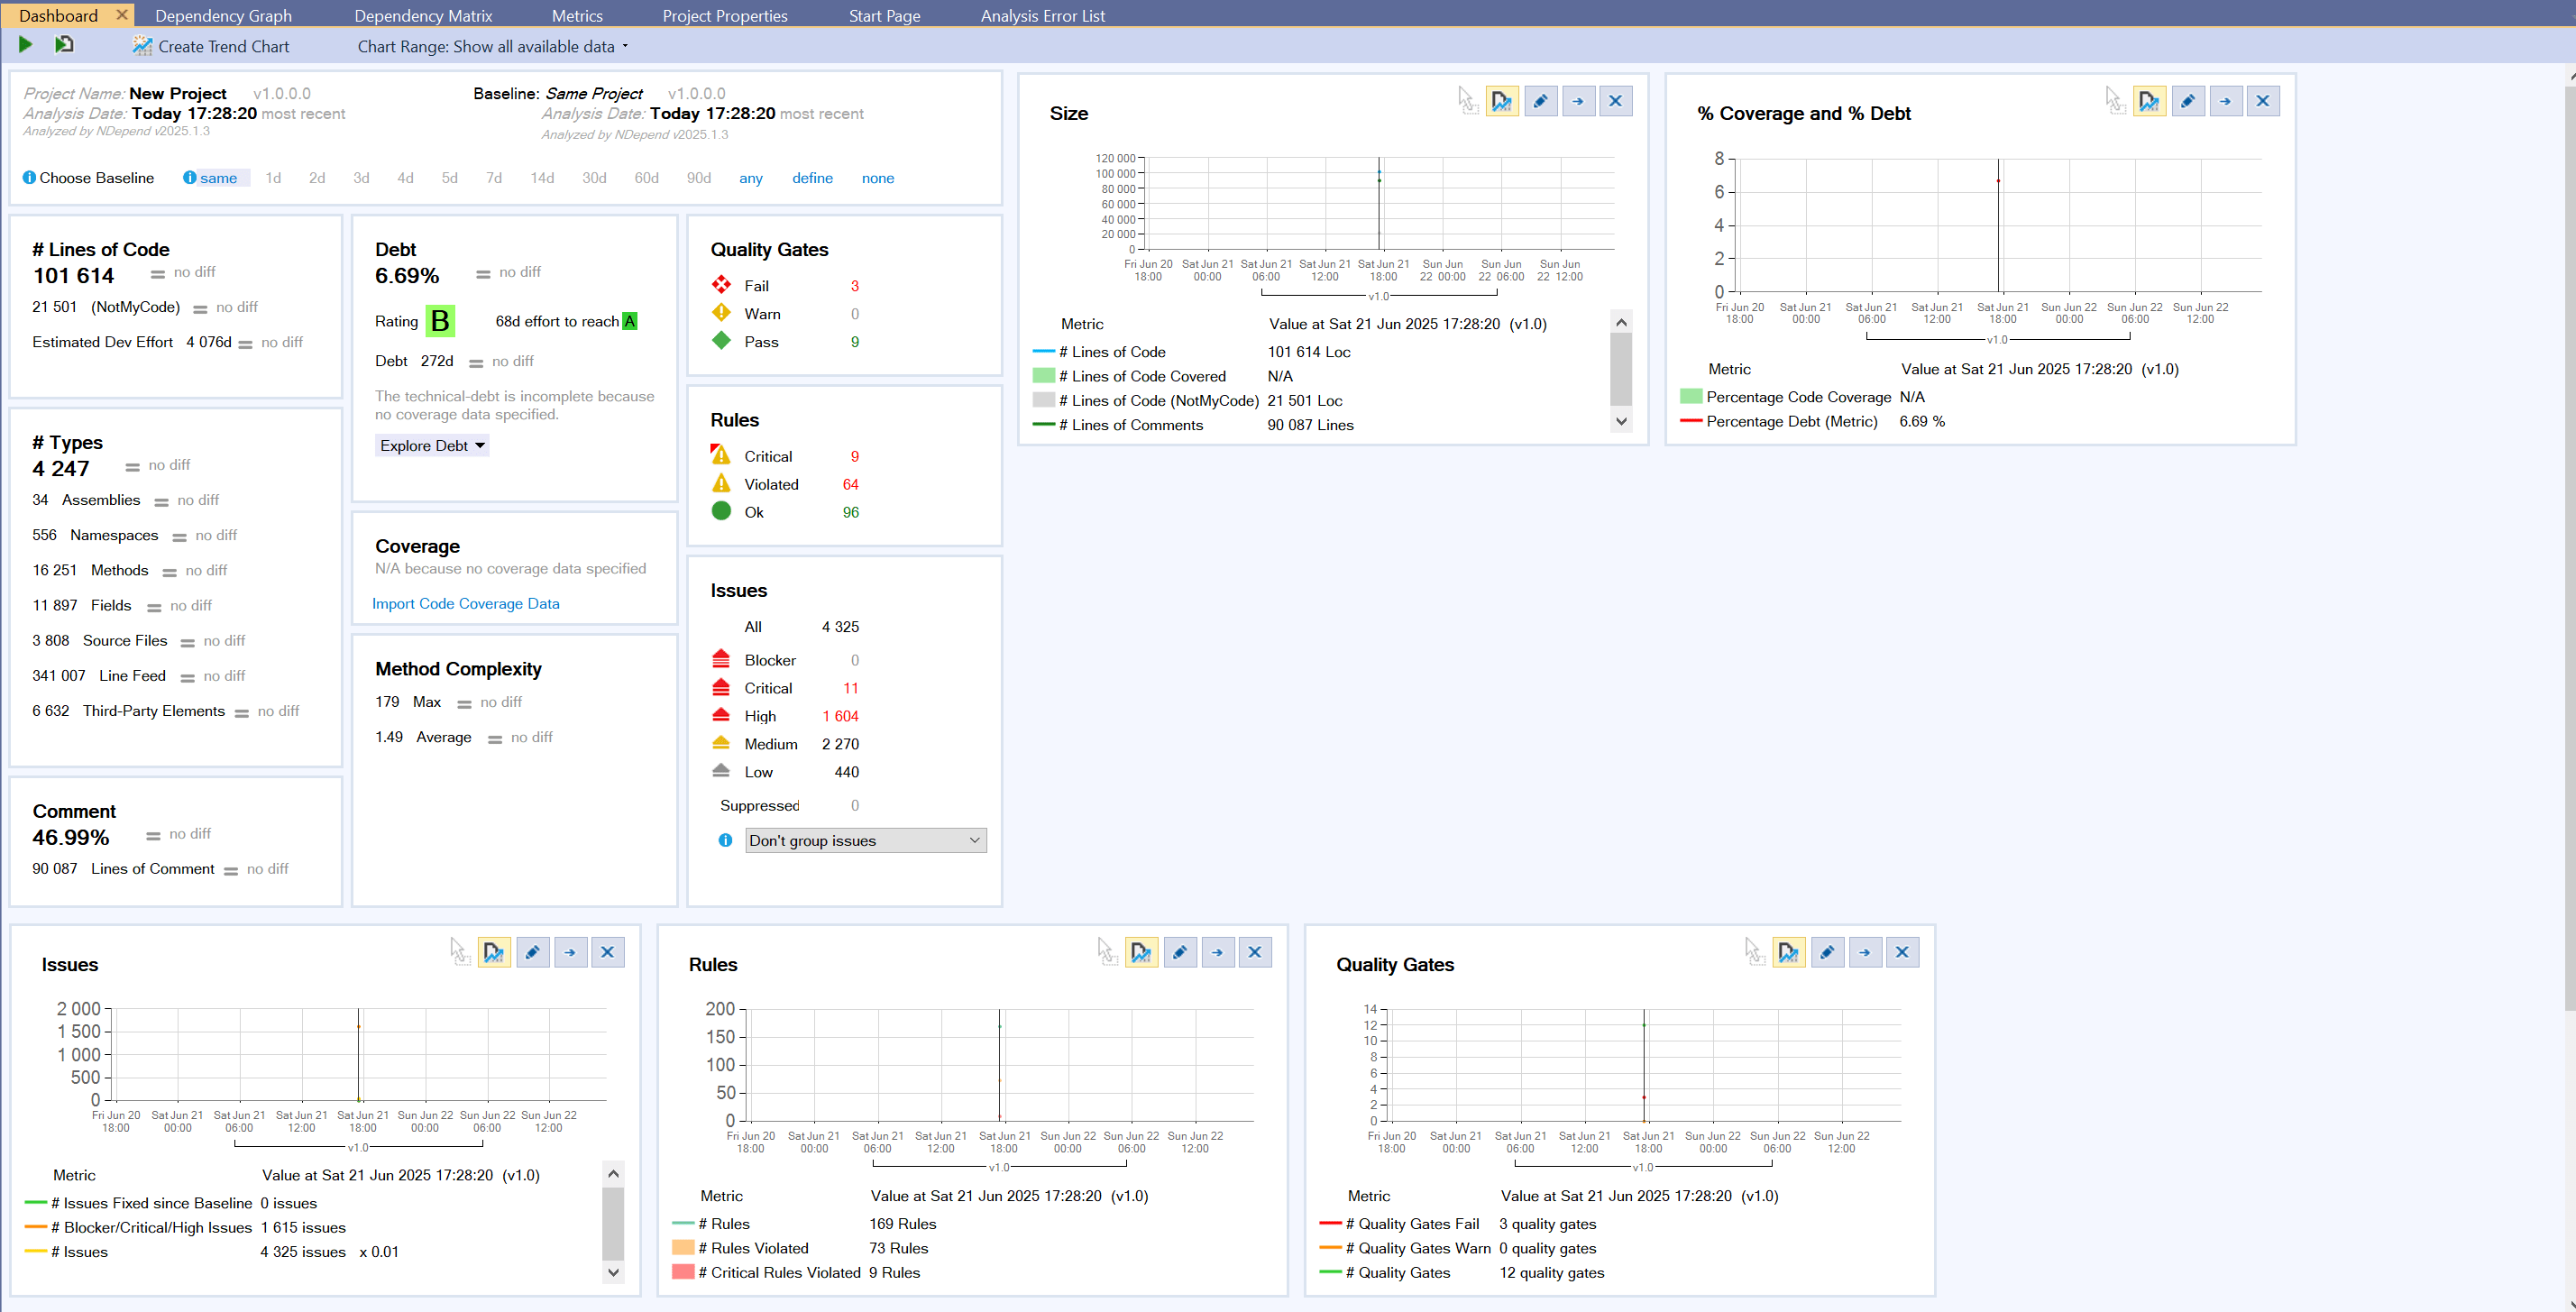Click the Create Trend Chart icon

(143, 46)
